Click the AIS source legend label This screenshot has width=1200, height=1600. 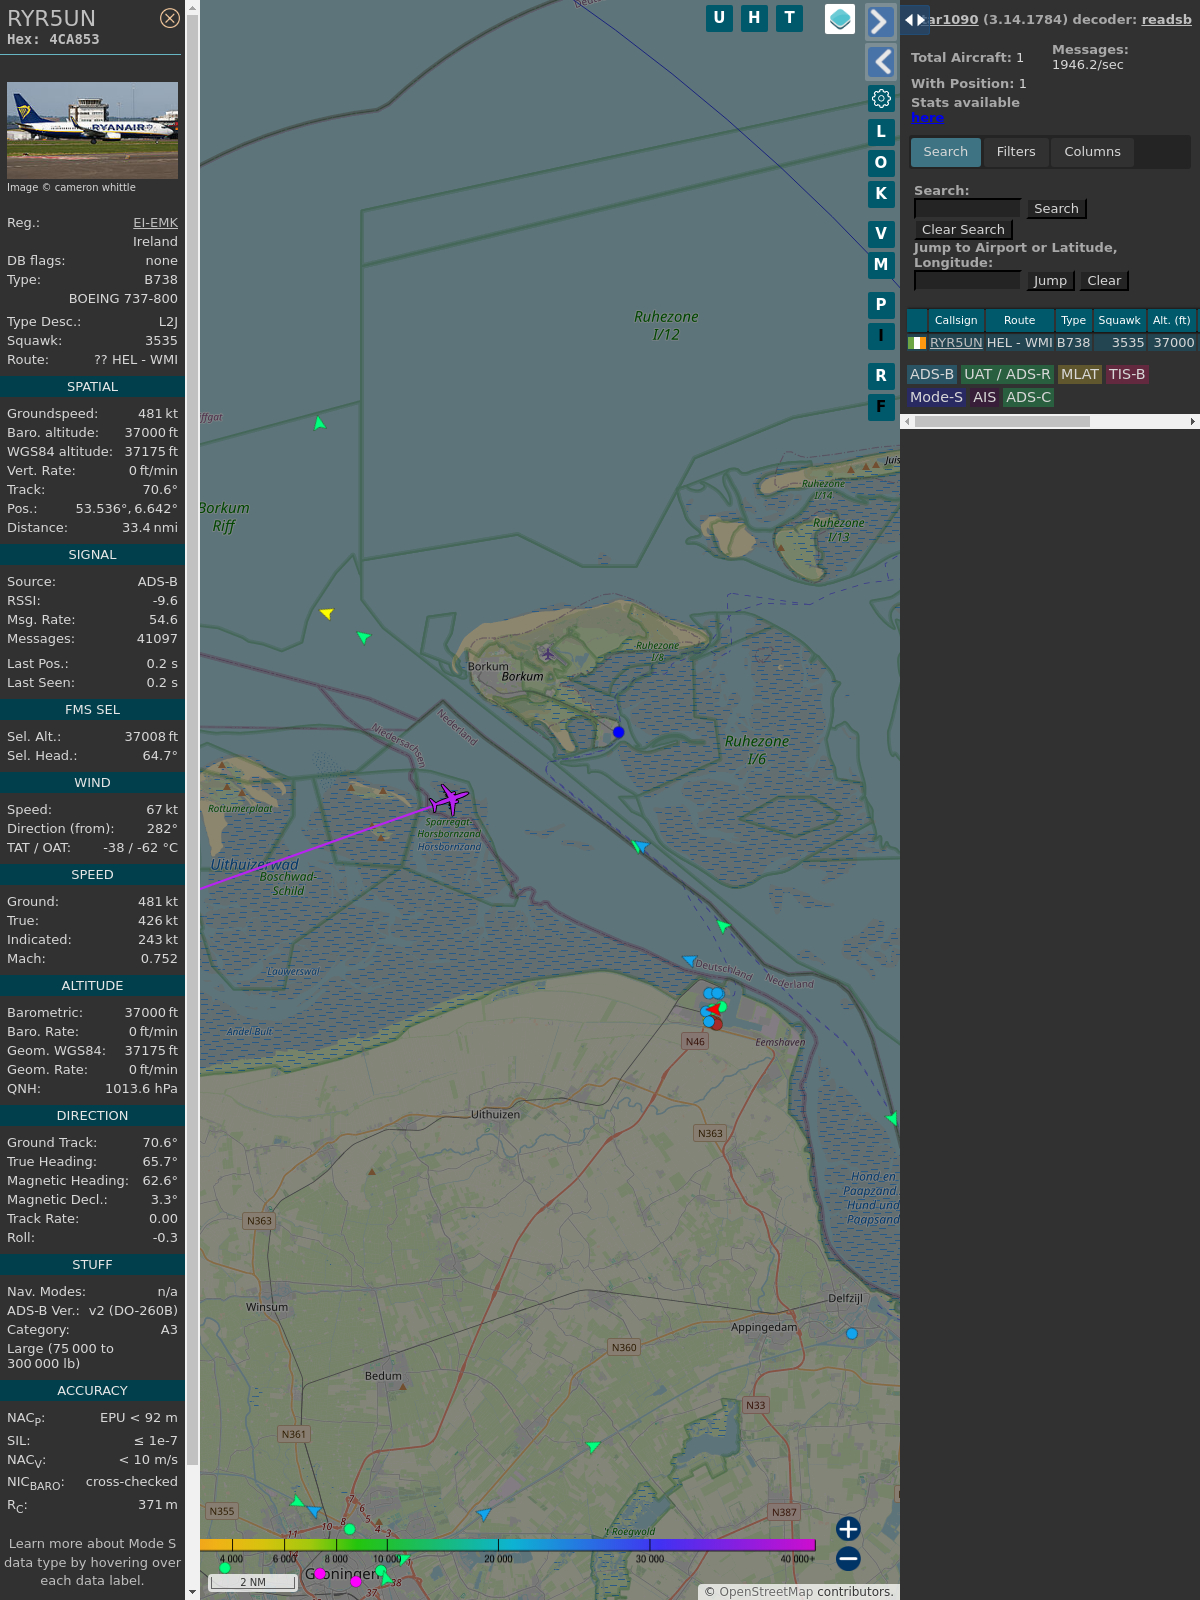tap(985, 397)
